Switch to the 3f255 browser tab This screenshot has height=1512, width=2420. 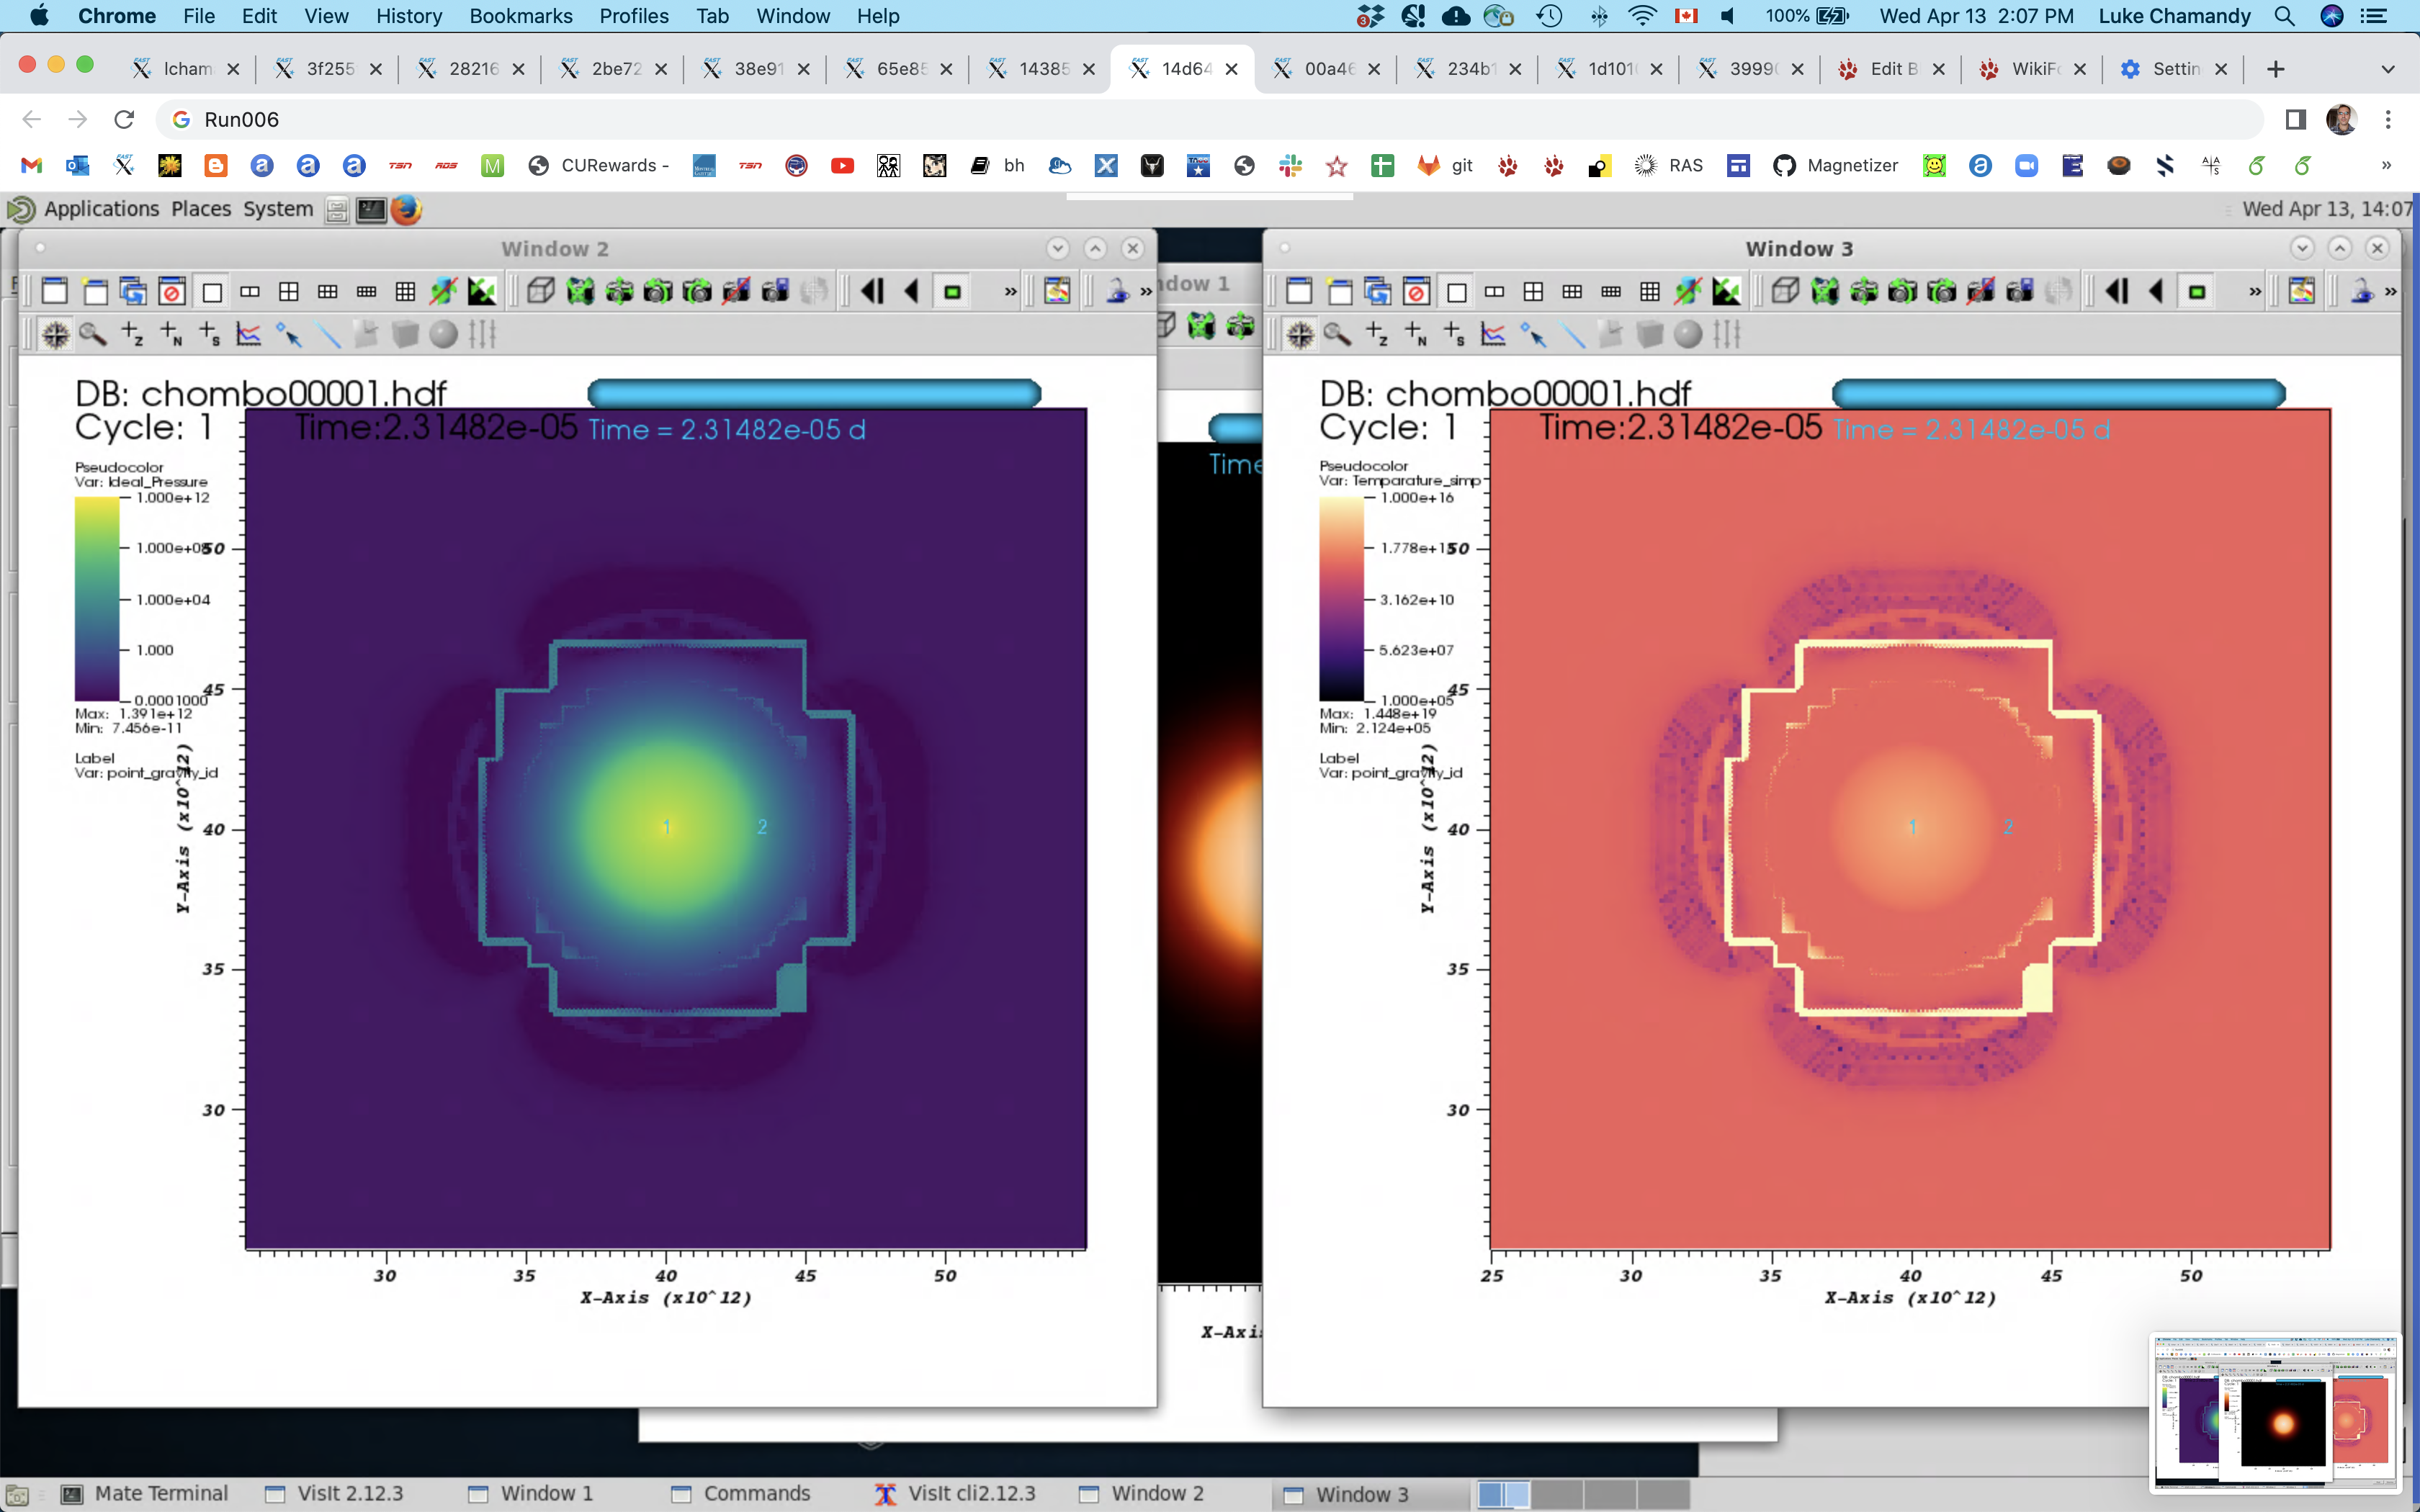pyautogui.click(x=328, y=69)
